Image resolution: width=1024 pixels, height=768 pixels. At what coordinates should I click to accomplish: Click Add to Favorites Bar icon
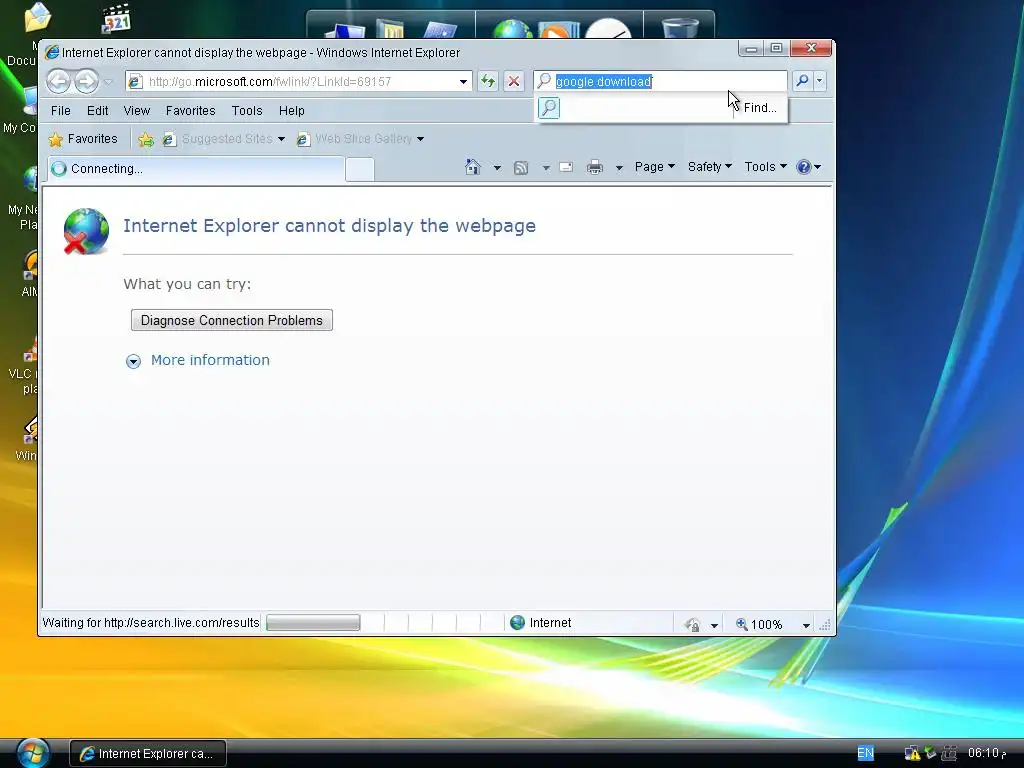pyautogui.click(x=146, y=139)
